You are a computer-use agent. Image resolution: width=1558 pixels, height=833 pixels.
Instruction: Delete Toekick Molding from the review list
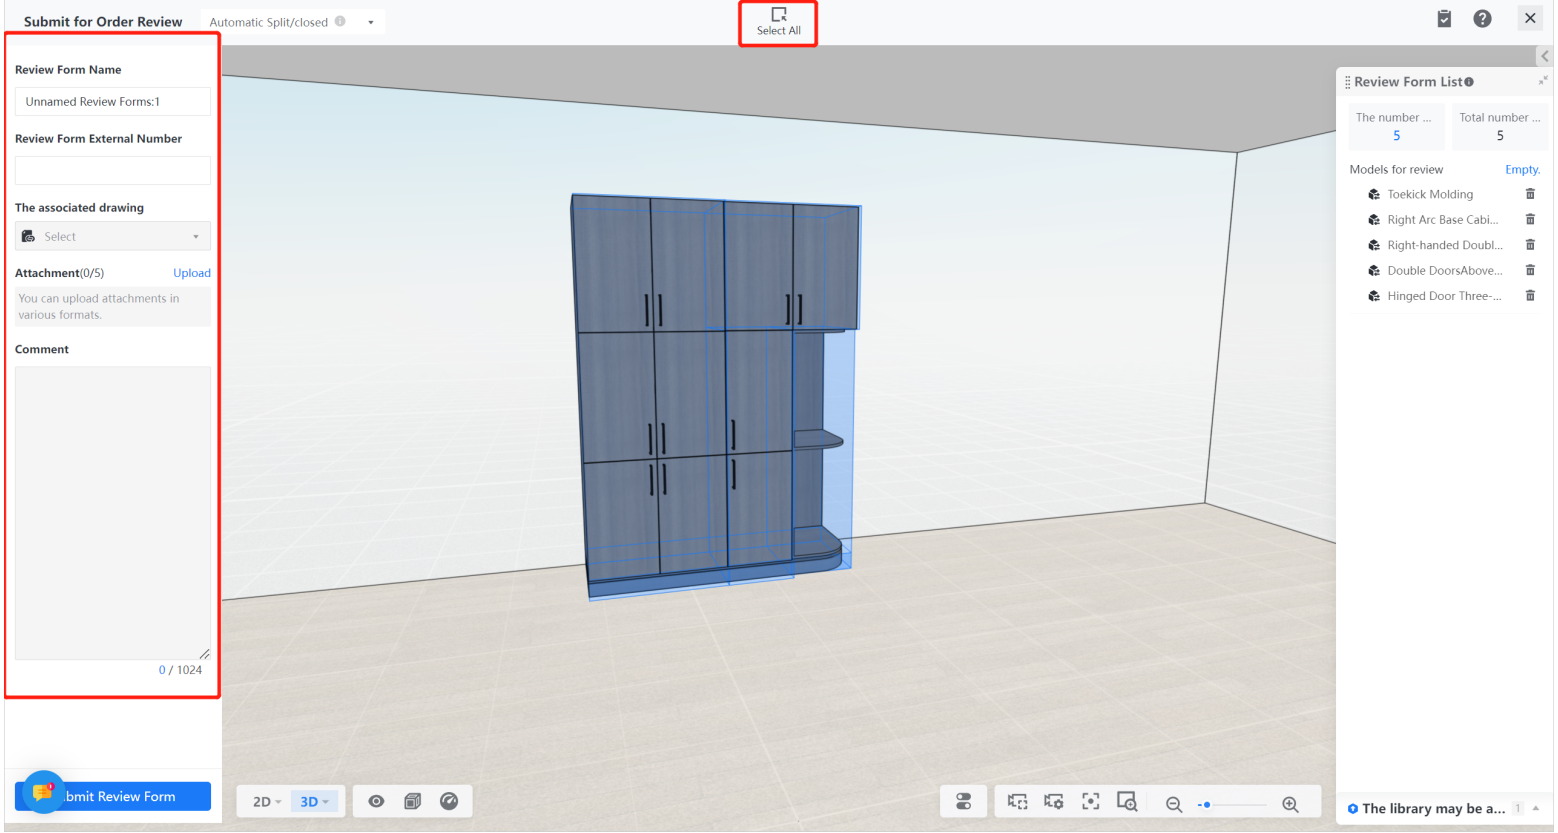(1530, 194)
